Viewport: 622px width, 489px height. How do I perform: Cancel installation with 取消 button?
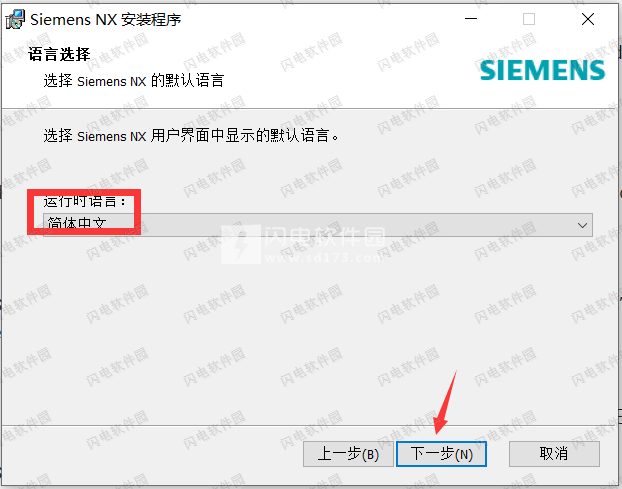click(554, 454)
